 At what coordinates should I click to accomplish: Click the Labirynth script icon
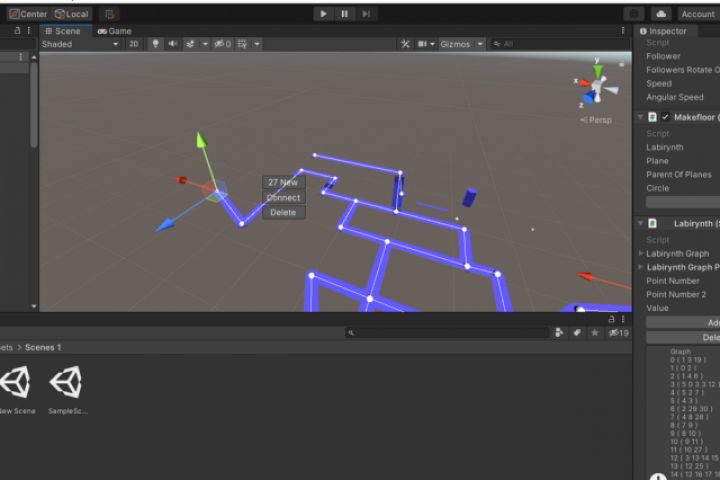coord(652,223)
